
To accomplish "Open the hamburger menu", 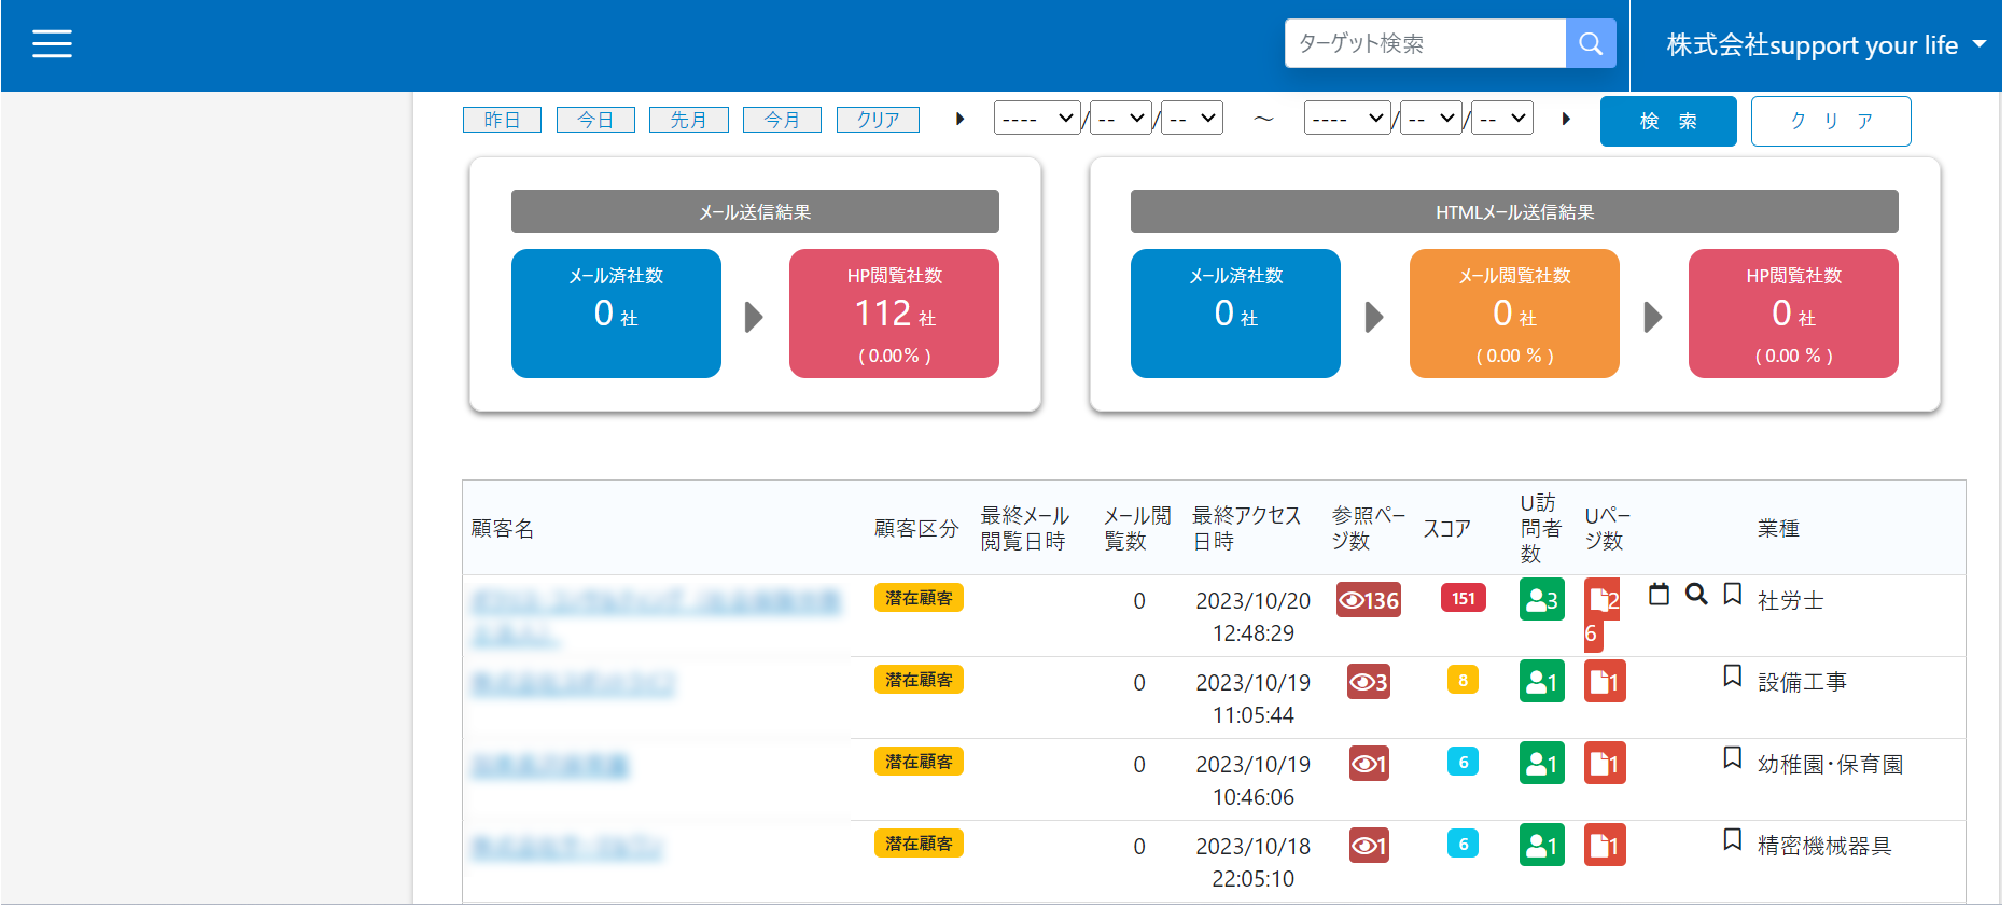I will 51,44.
